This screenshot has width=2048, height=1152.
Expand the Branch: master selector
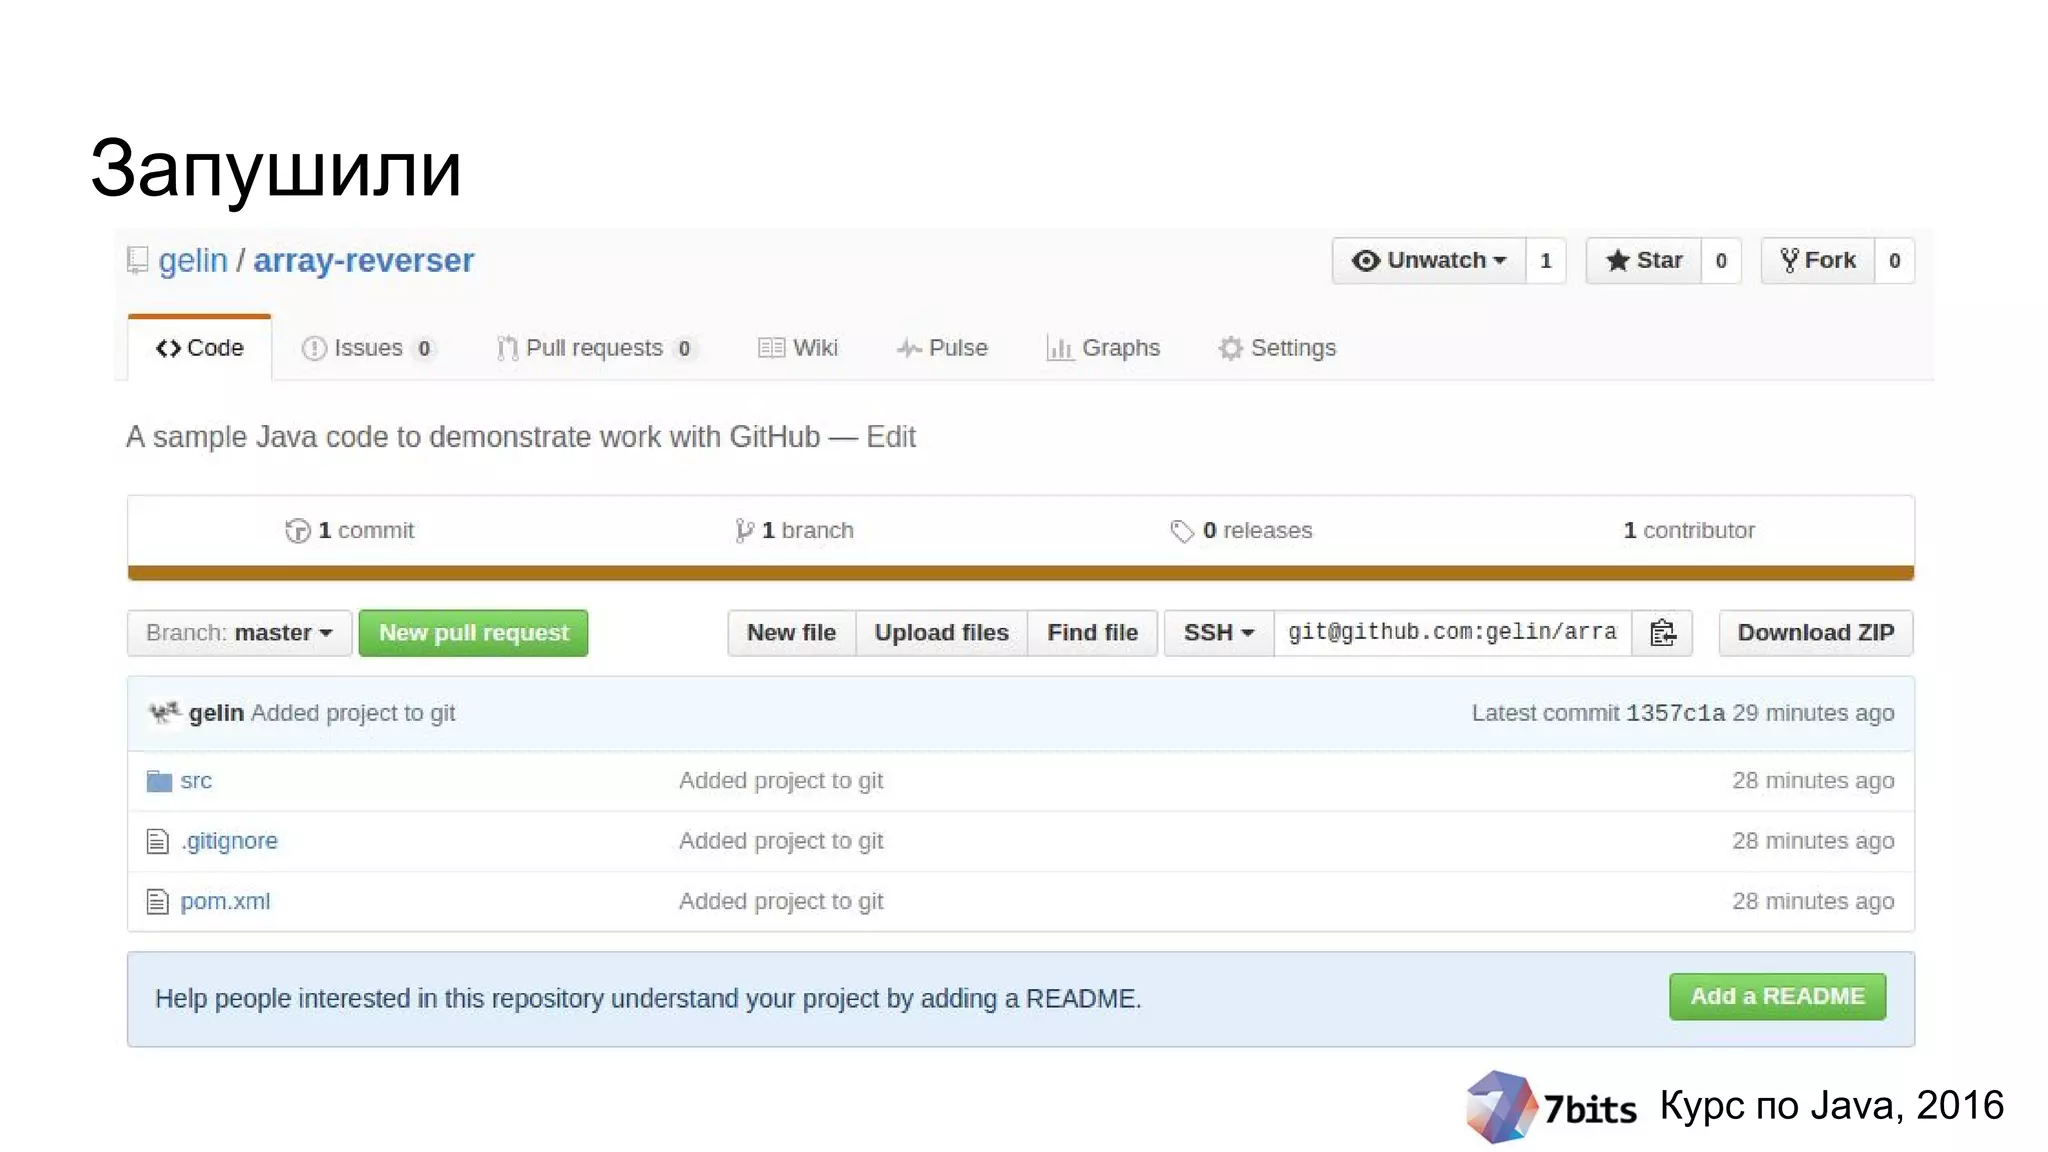click(239, 633)
